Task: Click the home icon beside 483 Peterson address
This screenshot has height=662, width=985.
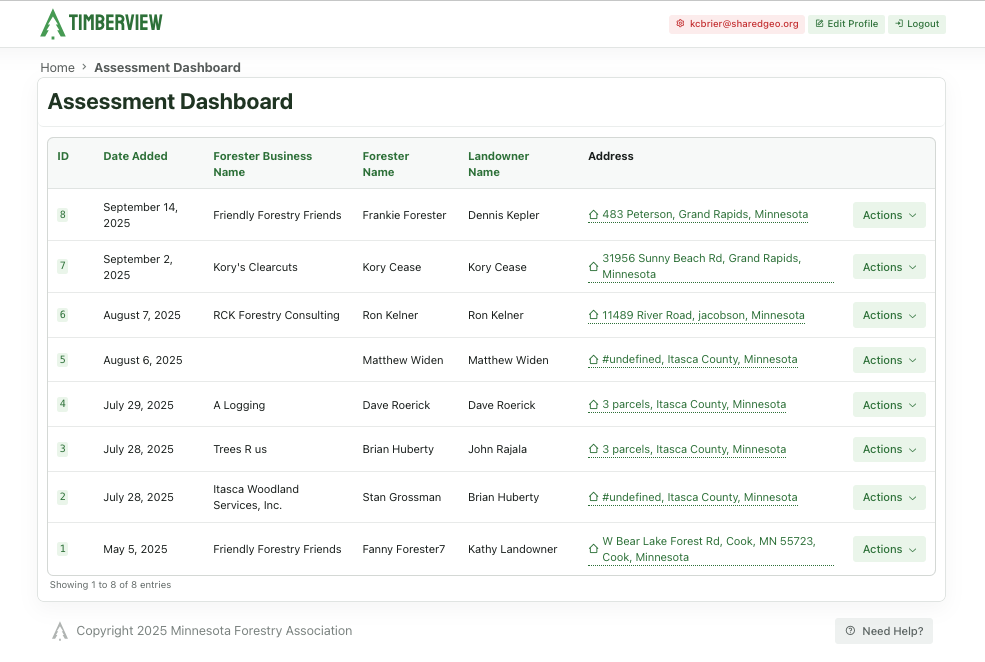Action: coord(594,215)
